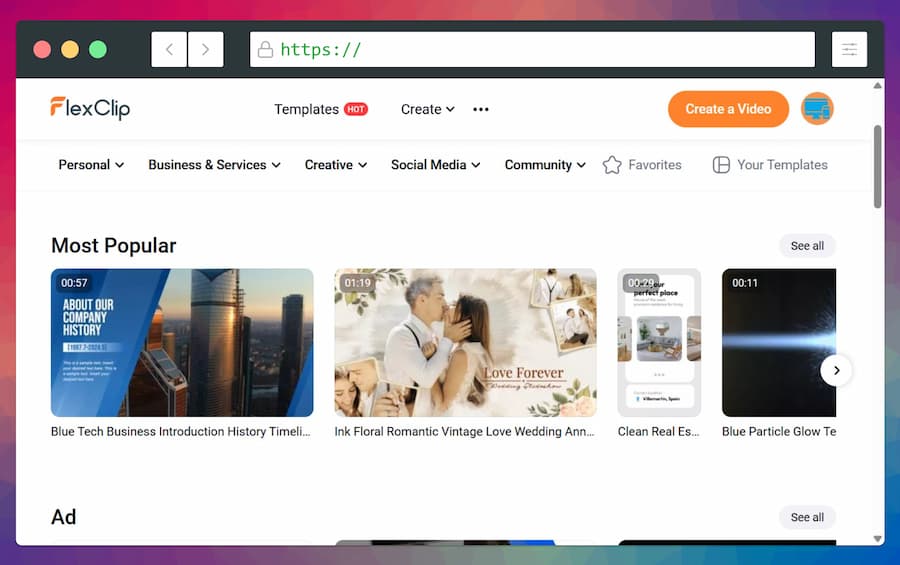Click the Favorites star icon
This screenshot has width=900, height=565.
coord(612,165)
